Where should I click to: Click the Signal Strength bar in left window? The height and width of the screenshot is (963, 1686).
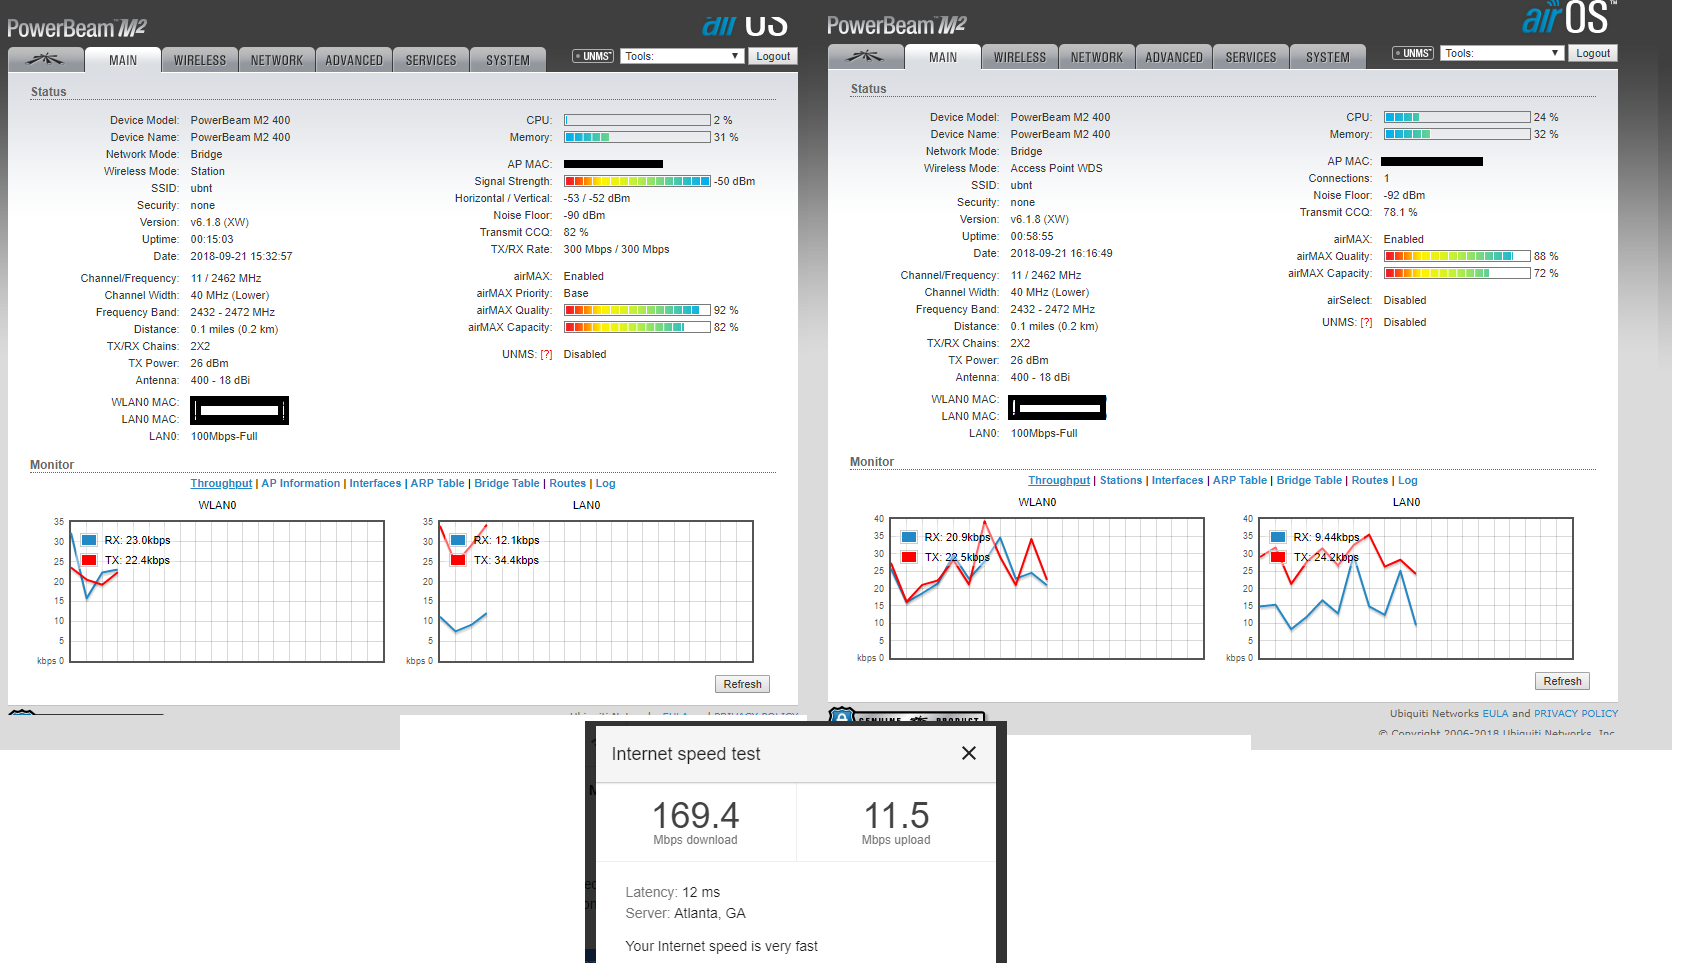(x=637, y=181)
